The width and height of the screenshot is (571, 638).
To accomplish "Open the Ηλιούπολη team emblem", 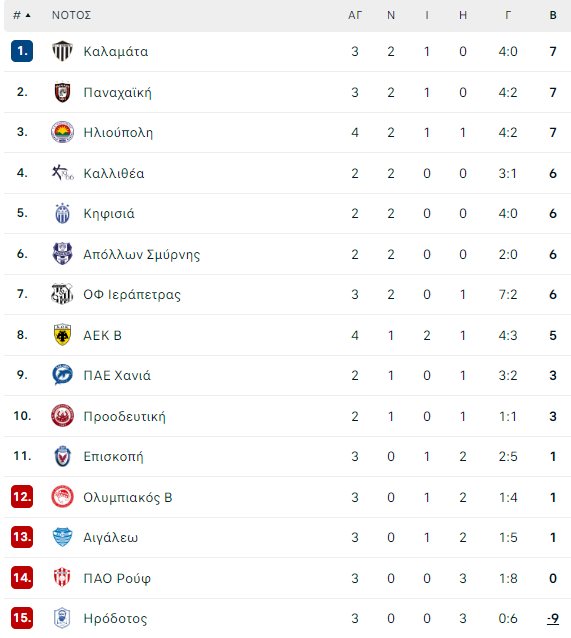I will (x=62, y=132).
